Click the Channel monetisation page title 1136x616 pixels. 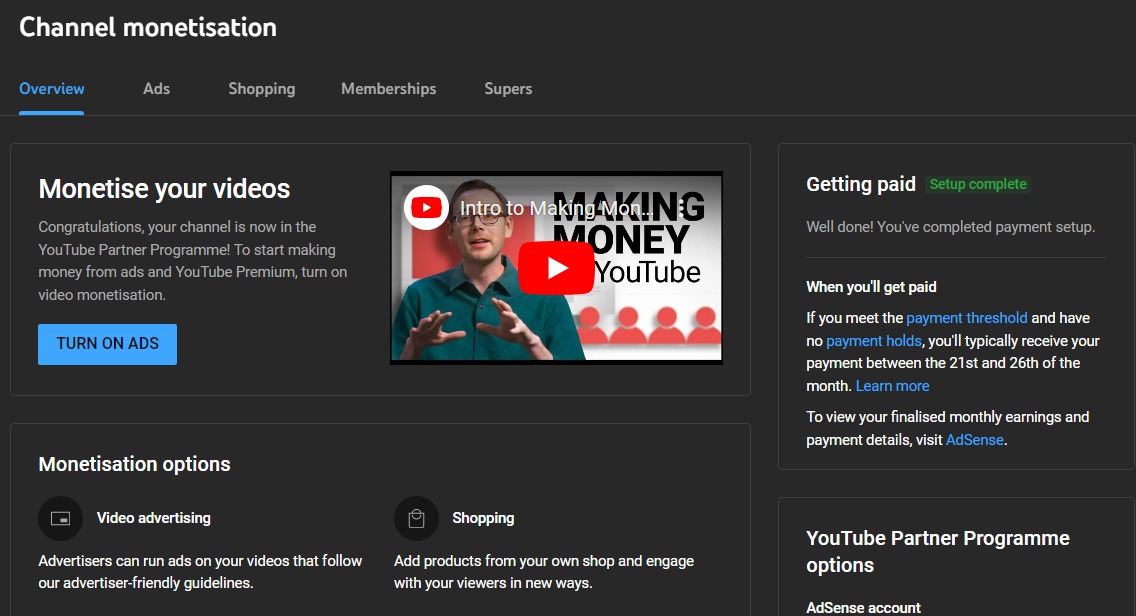point(148,28)
